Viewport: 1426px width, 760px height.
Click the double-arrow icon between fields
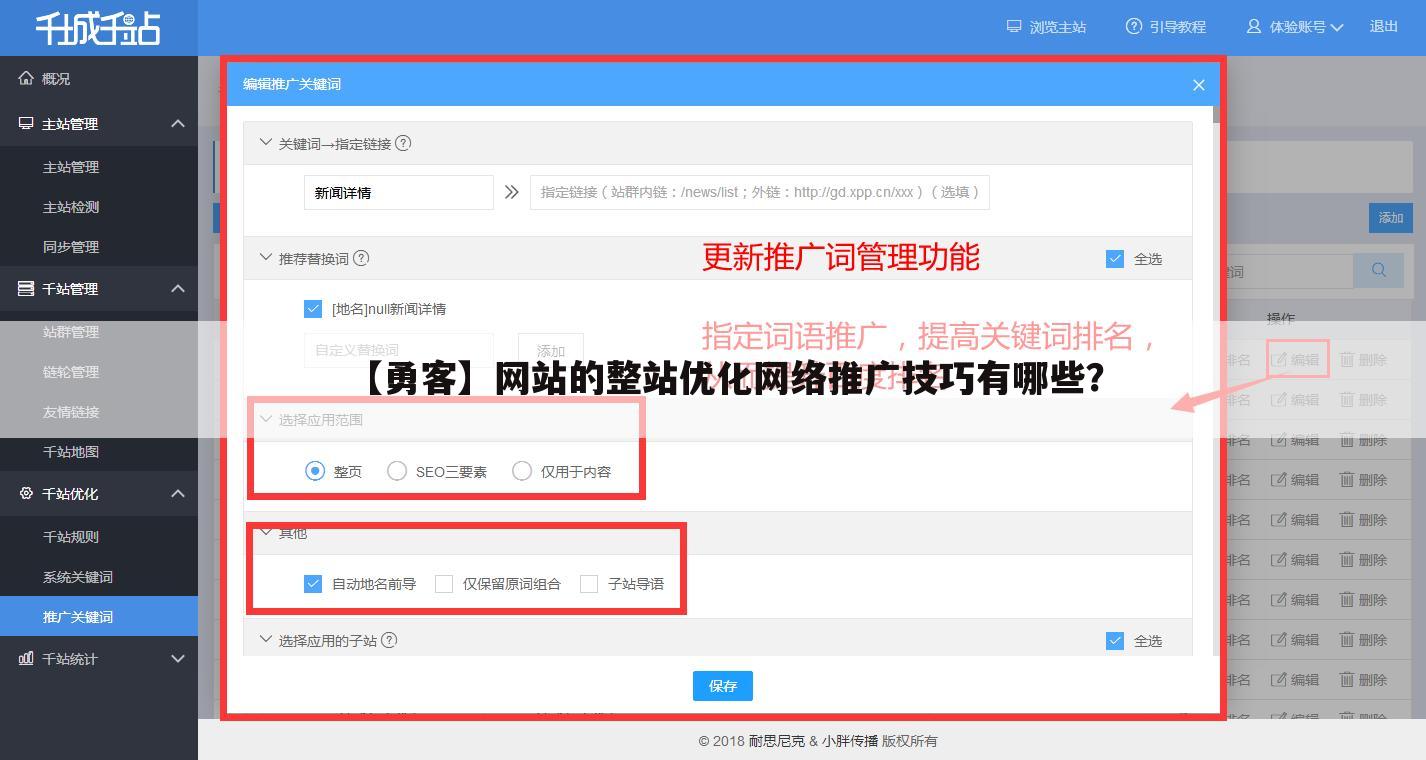pos(512,192)
